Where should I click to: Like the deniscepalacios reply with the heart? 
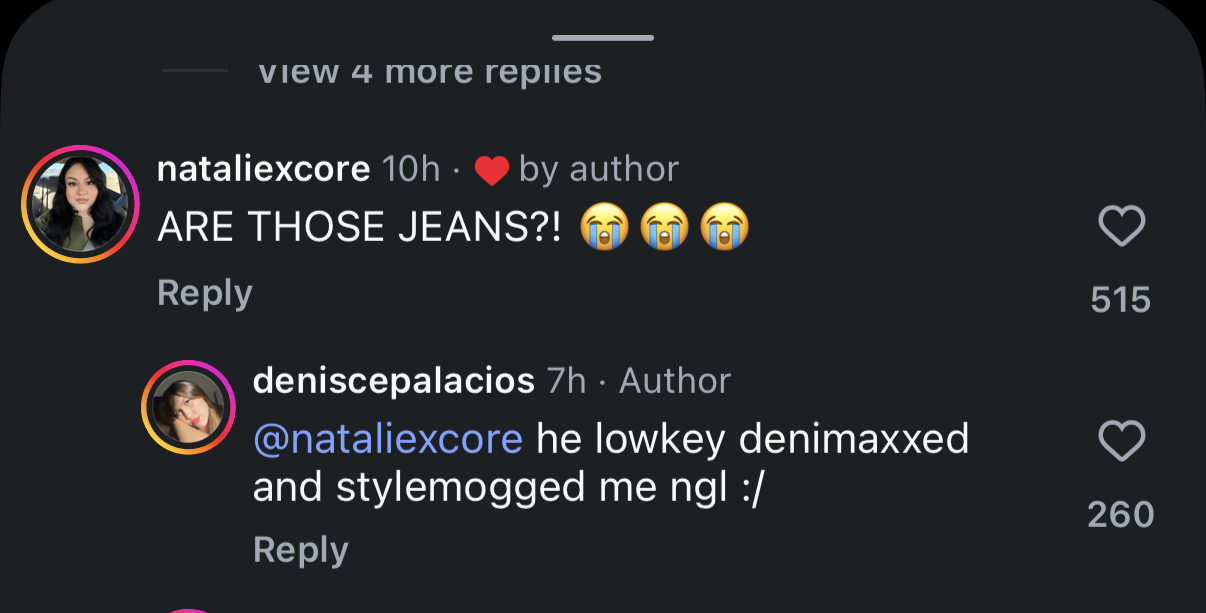pos(1121,441)
